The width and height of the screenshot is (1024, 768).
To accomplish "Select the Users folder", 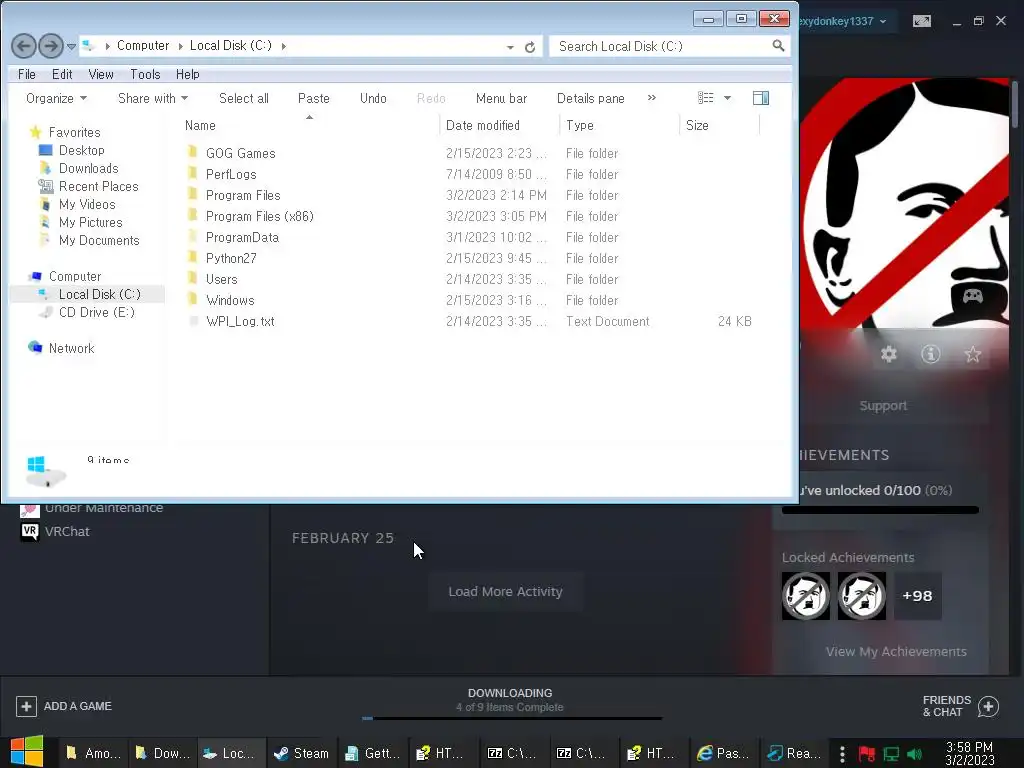I will coord(221,279).
